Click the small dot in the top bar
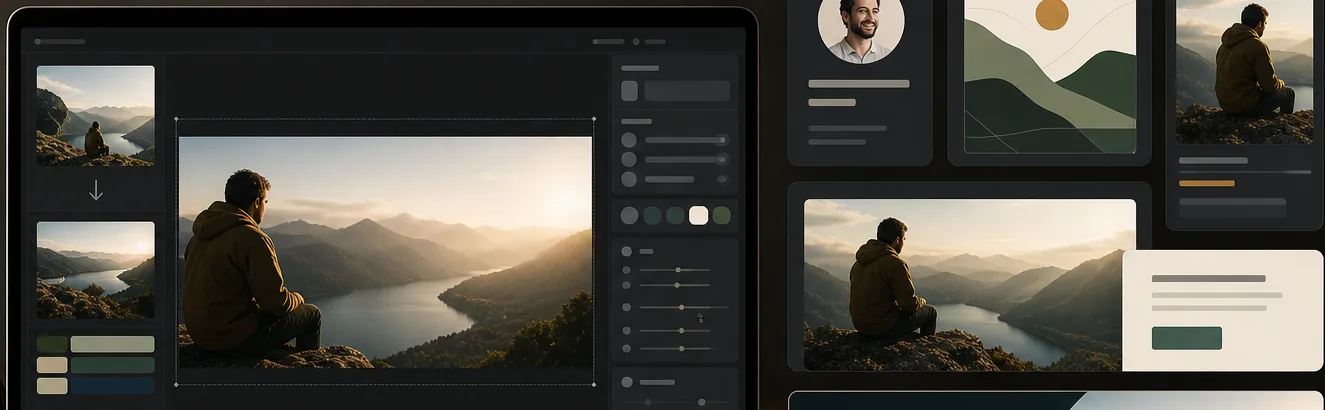This screenshot has height=410, width=1325. coord(636,42)
